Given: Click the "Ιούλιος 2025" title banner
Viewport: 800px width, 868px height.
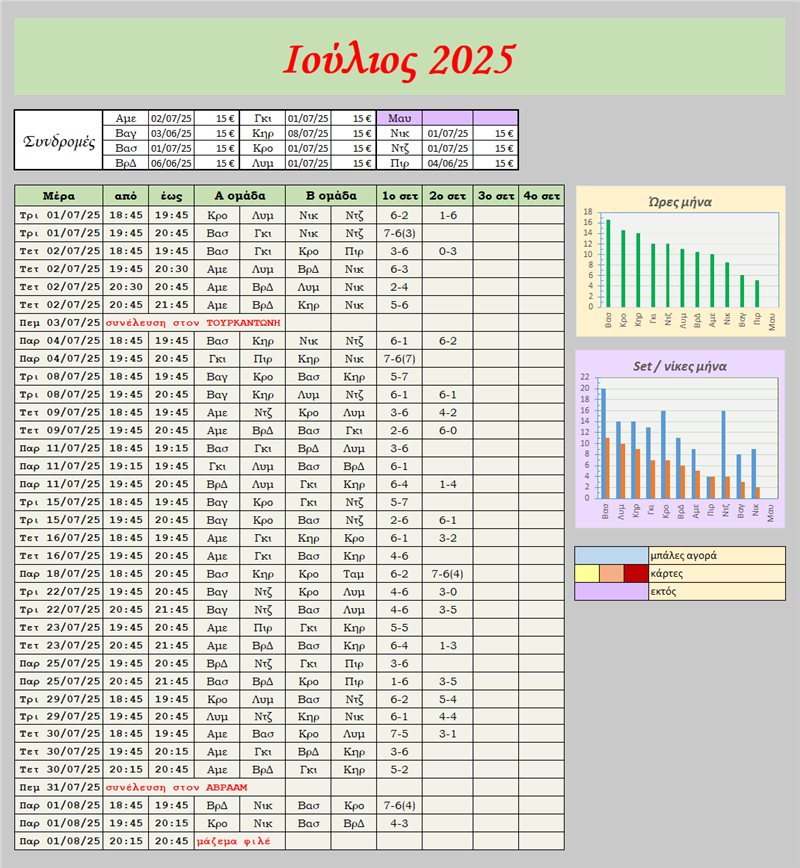Looking at the screenshot, I should [400, 59].
